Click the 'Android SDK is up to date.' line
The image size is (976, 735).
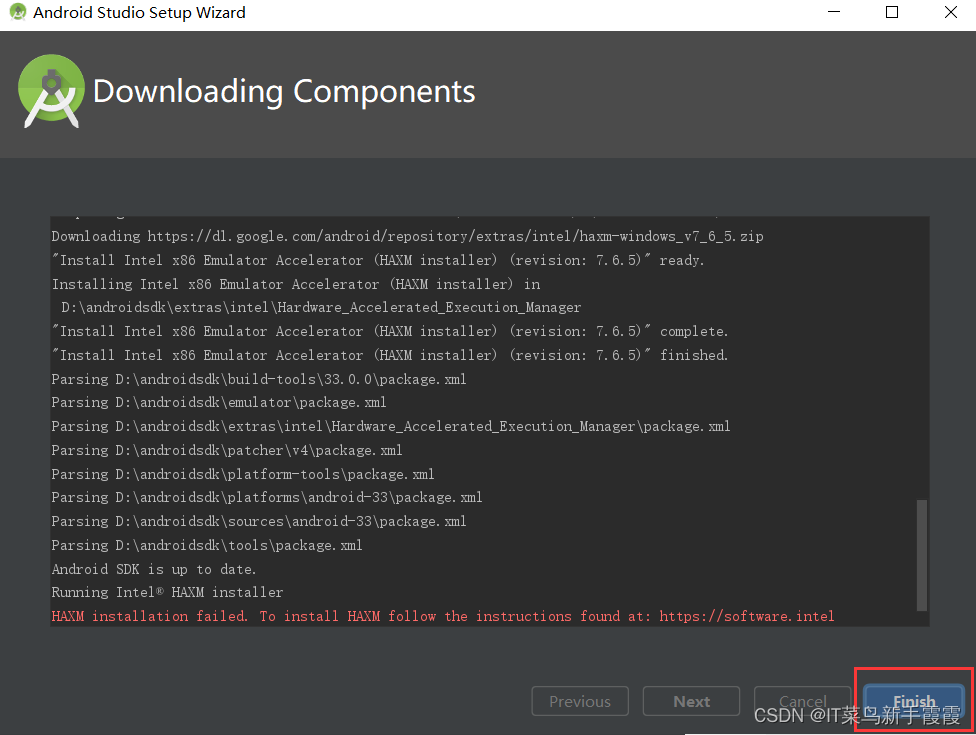(x=154, y=569)
